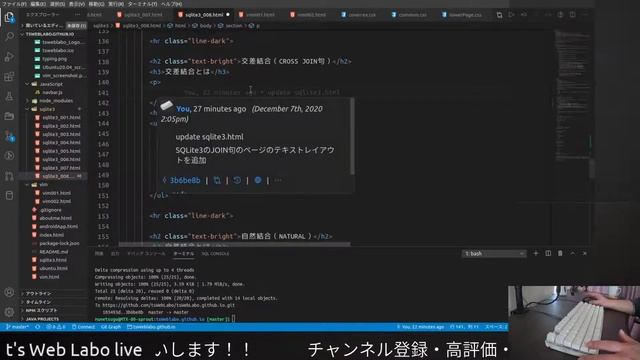Screen dimensions: 640x360
Task: Open the Source Control view with badge
Action: [9, 136]
